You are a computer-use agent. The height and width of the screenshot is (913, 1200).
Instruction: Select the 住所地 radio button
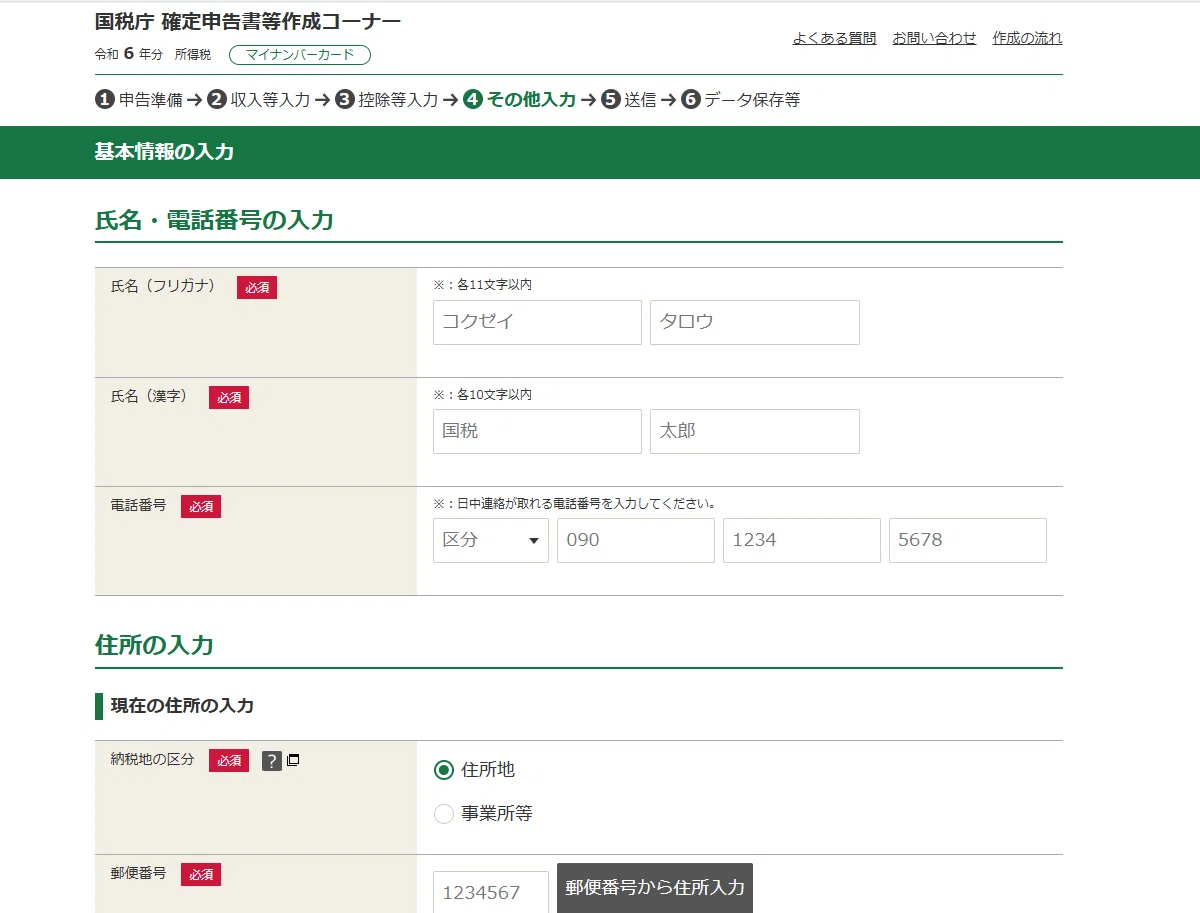pos(444,770)
